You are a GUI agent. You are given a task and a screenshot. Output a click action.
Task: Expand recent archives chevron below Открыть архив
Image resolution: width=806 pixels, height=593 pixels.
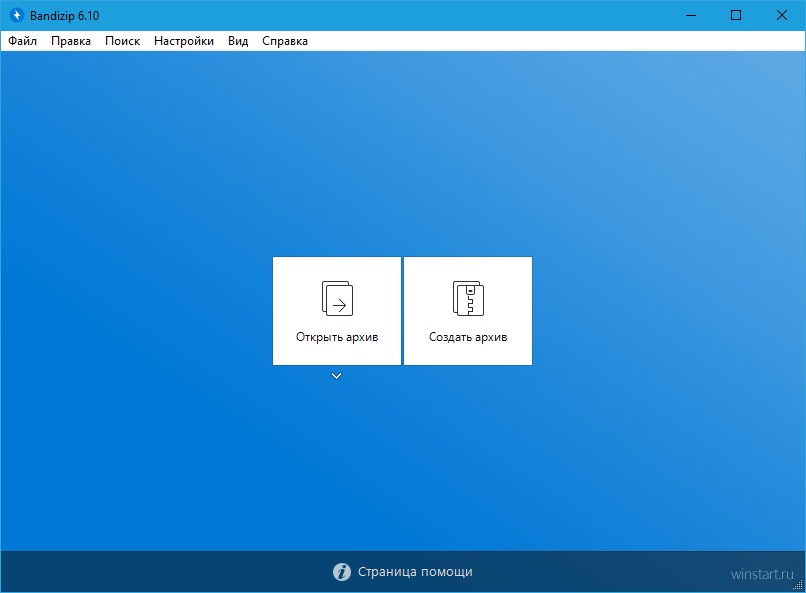[x=337, y=376]
